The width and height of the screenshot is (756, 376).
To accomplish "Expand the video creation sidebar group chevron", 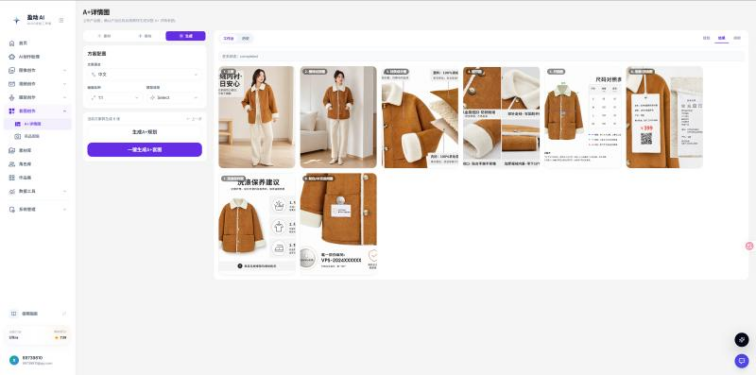I will pyautogui.click(x=65, y=84).
